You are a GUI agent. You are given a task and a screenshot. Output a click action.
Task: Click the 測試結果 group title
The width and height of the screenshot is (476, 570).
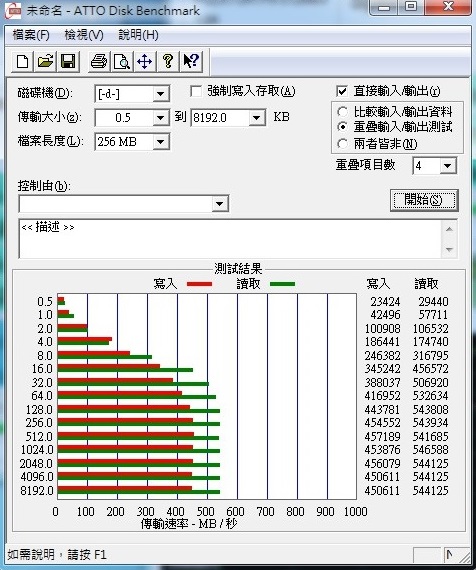coord(238,269)
